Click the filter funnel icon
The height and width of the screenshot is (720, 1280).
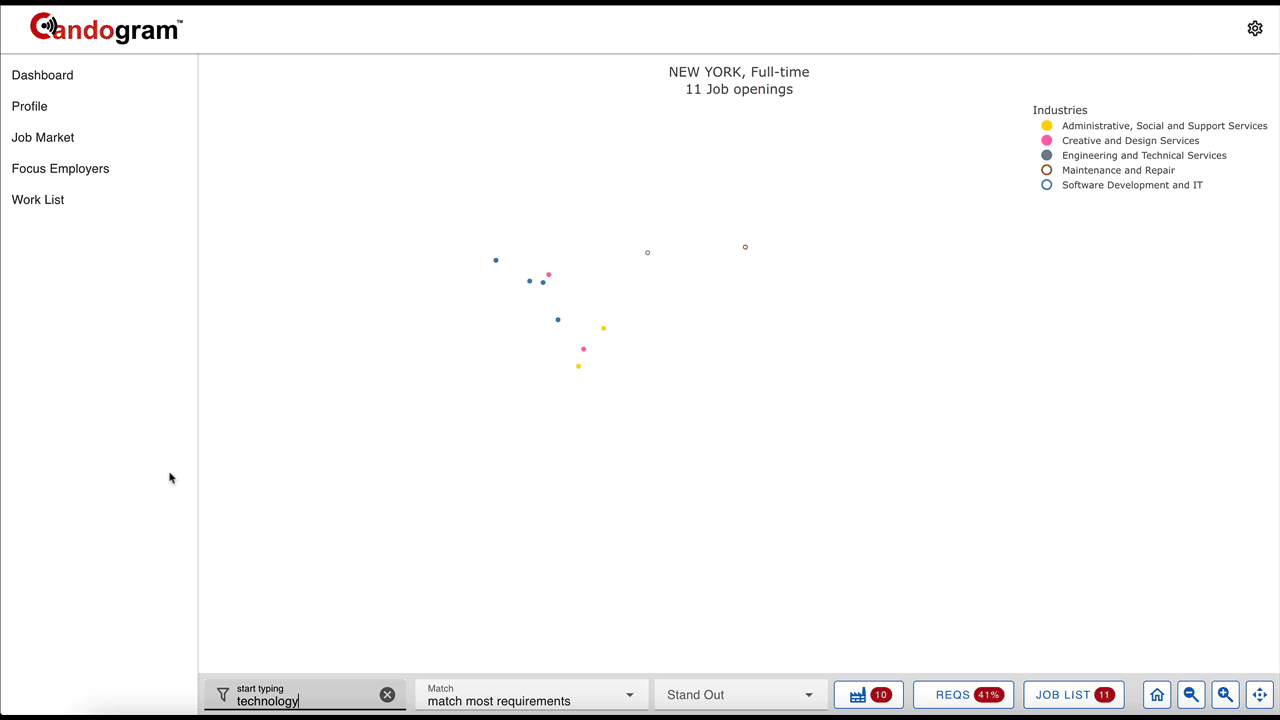(223, 694)
